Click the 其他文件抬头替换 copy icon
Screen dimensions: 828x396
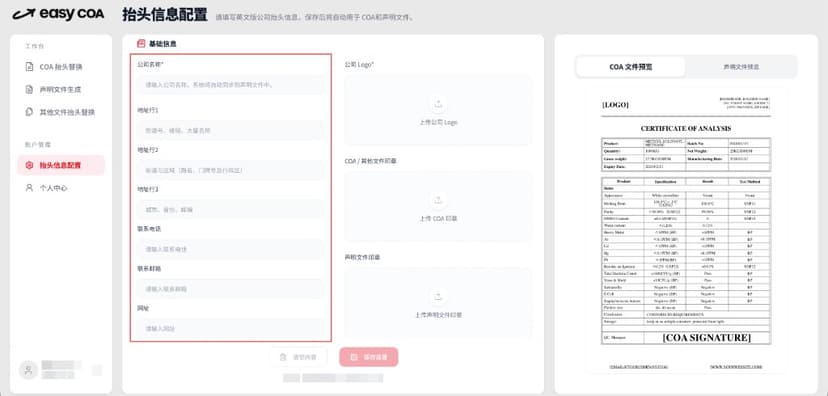[x=30, y=112]
